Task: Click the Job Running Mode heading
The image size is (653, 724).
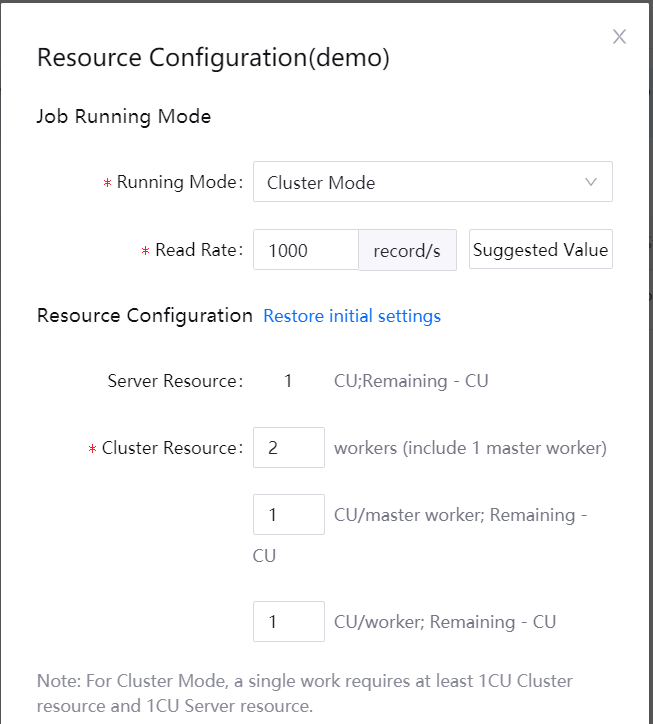Action: [124, 116]
